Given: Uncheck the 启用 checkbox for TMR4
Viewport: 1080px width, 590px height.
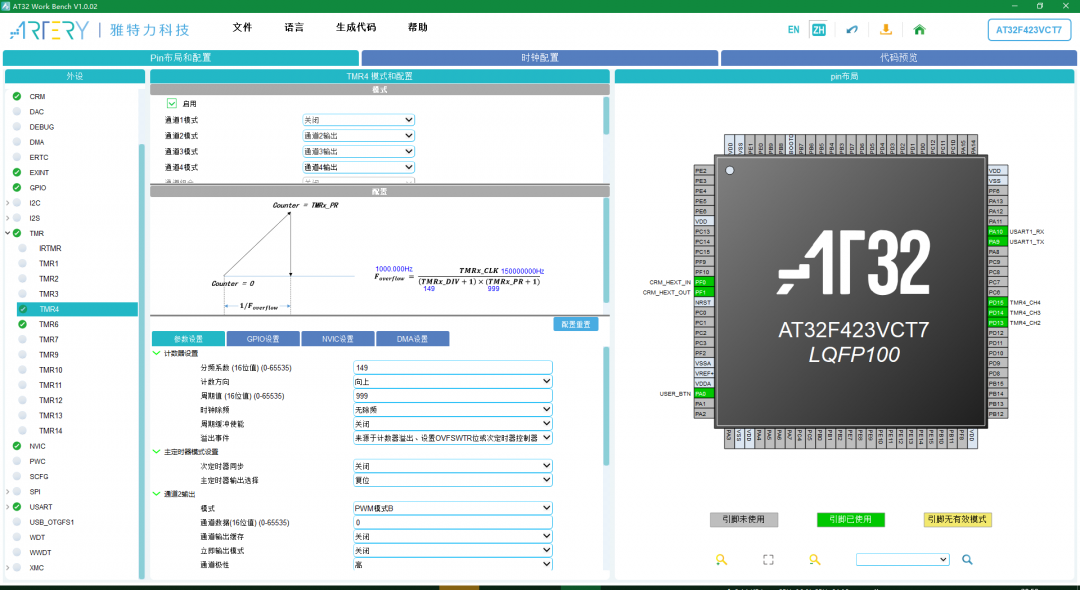Looking at the screenshot, I should coord(172,103).
